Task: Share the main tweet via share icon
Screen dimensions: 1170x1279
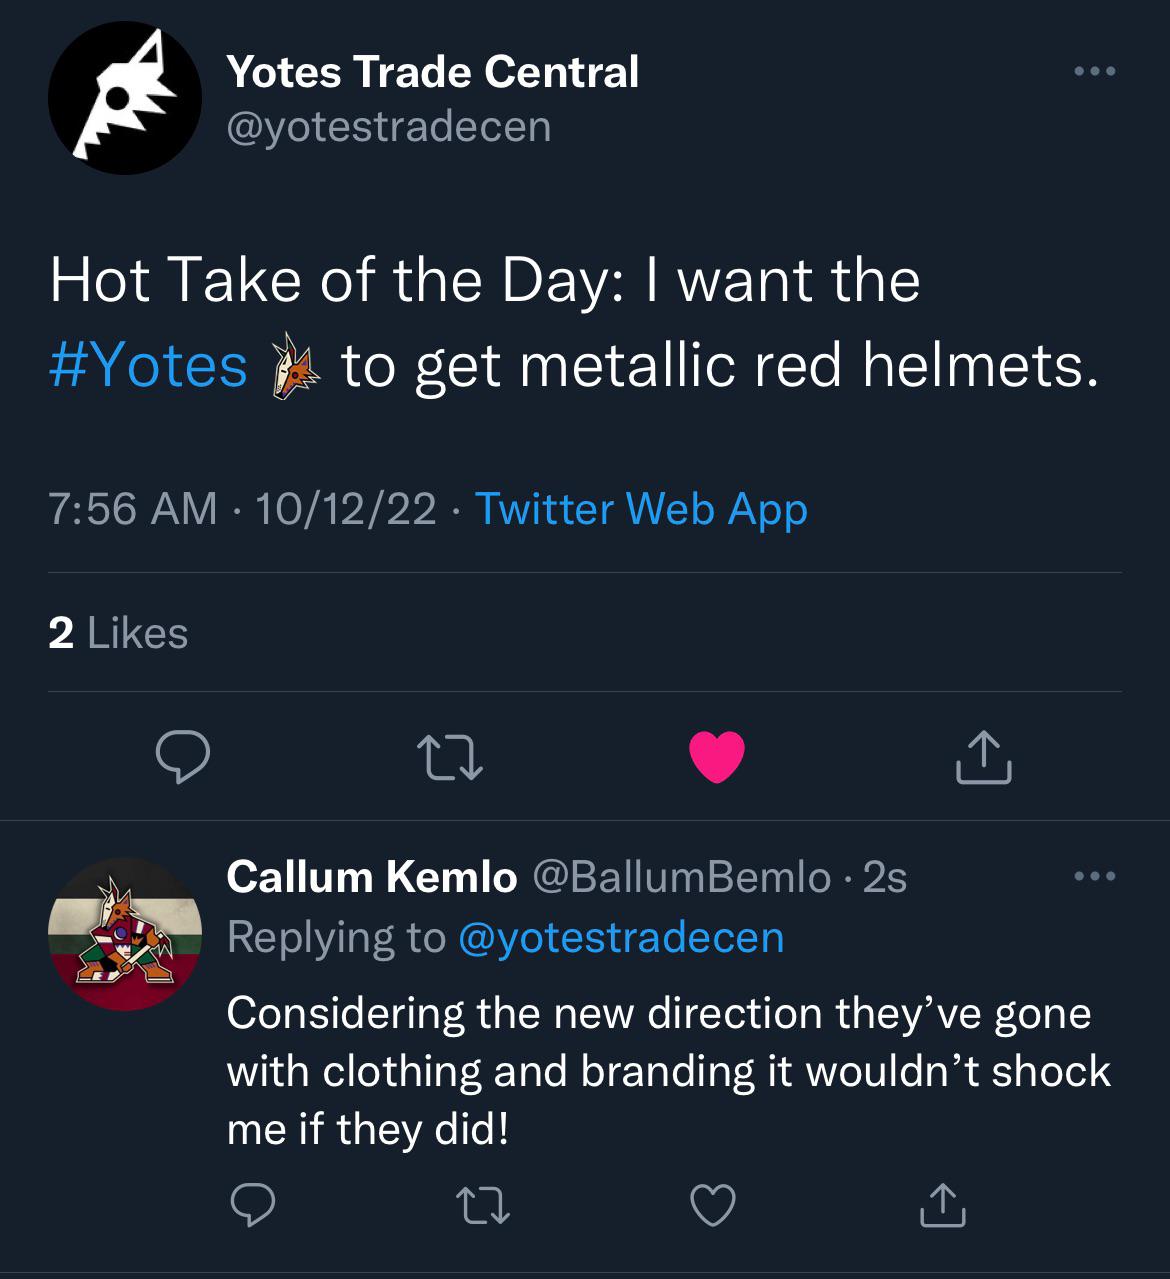Action: click(984, 757)
